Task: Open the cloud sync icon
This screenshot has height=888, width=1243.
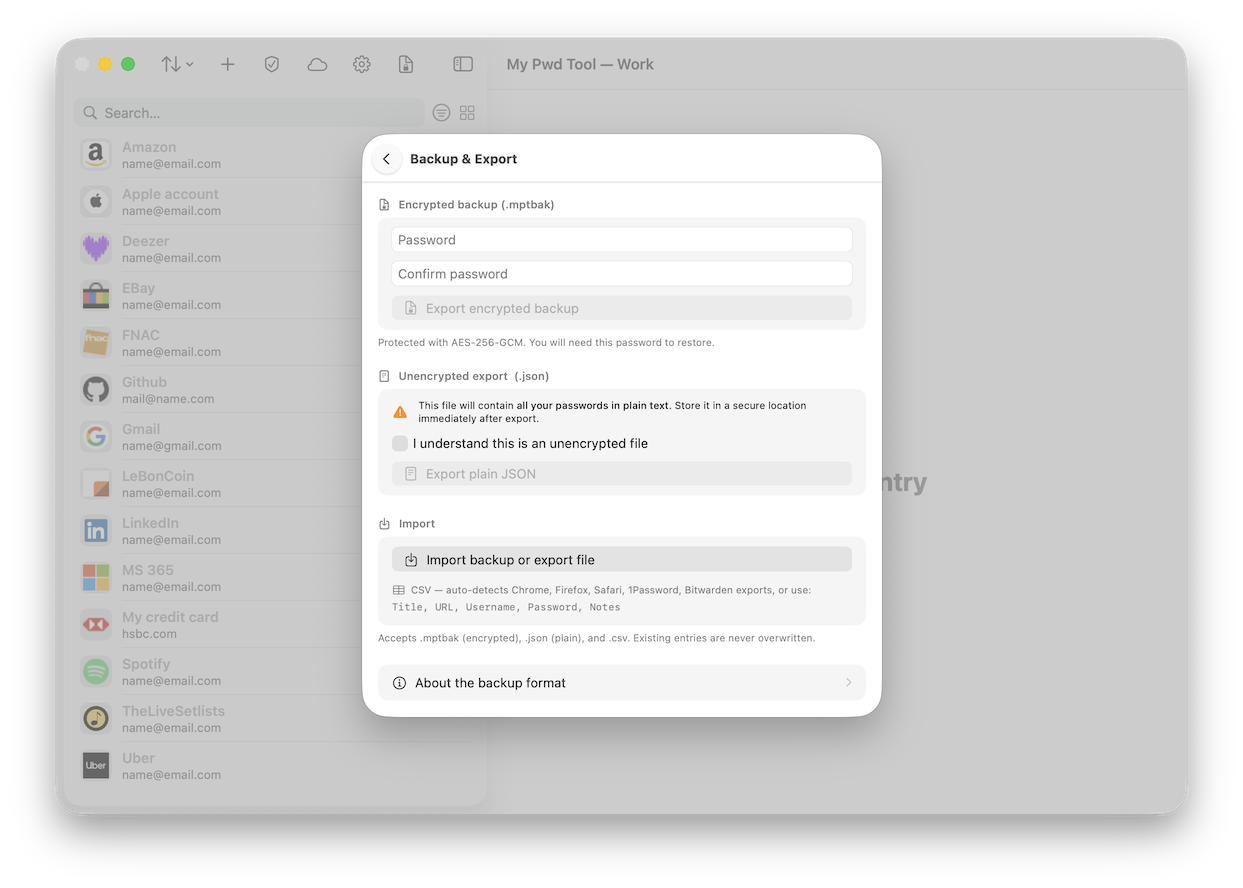Action: 317,64
